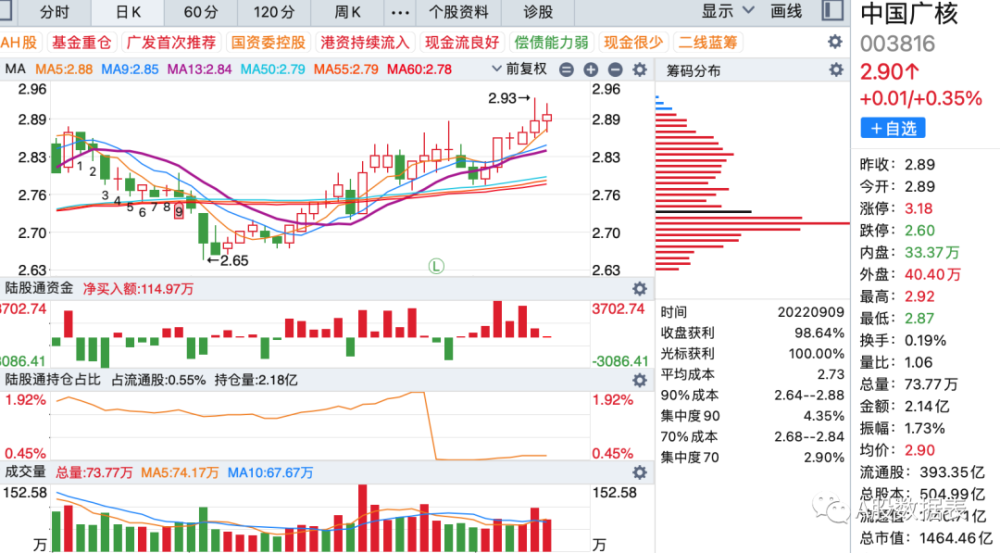Expand the 前复权 adjustment dropdown
Screen dimensions: 1000x553
click(x=519, y=69)
